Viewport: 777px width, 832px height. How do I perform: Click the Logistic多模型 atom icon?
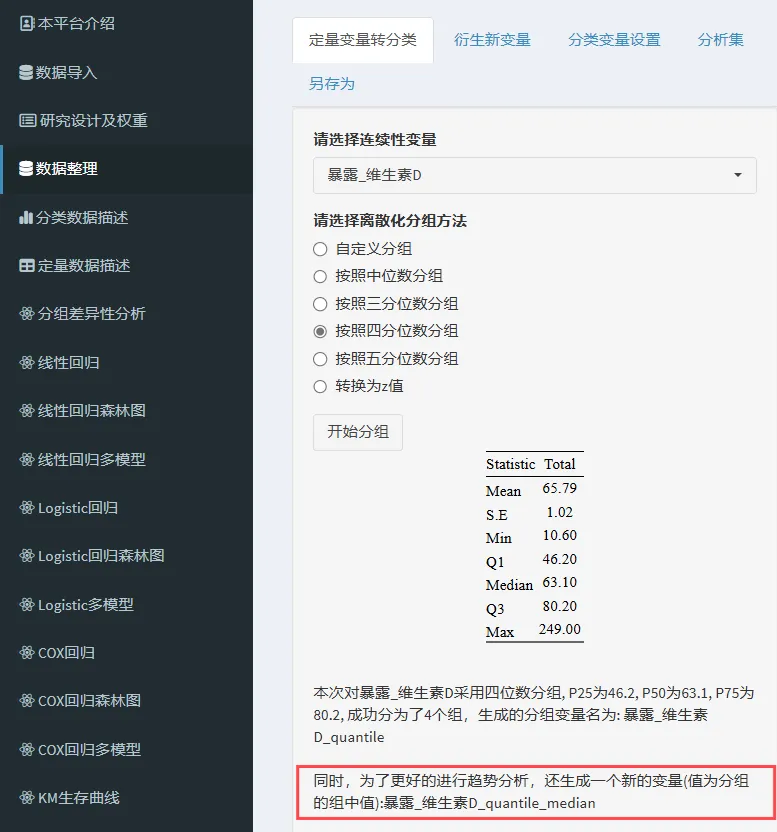point(27,604)
